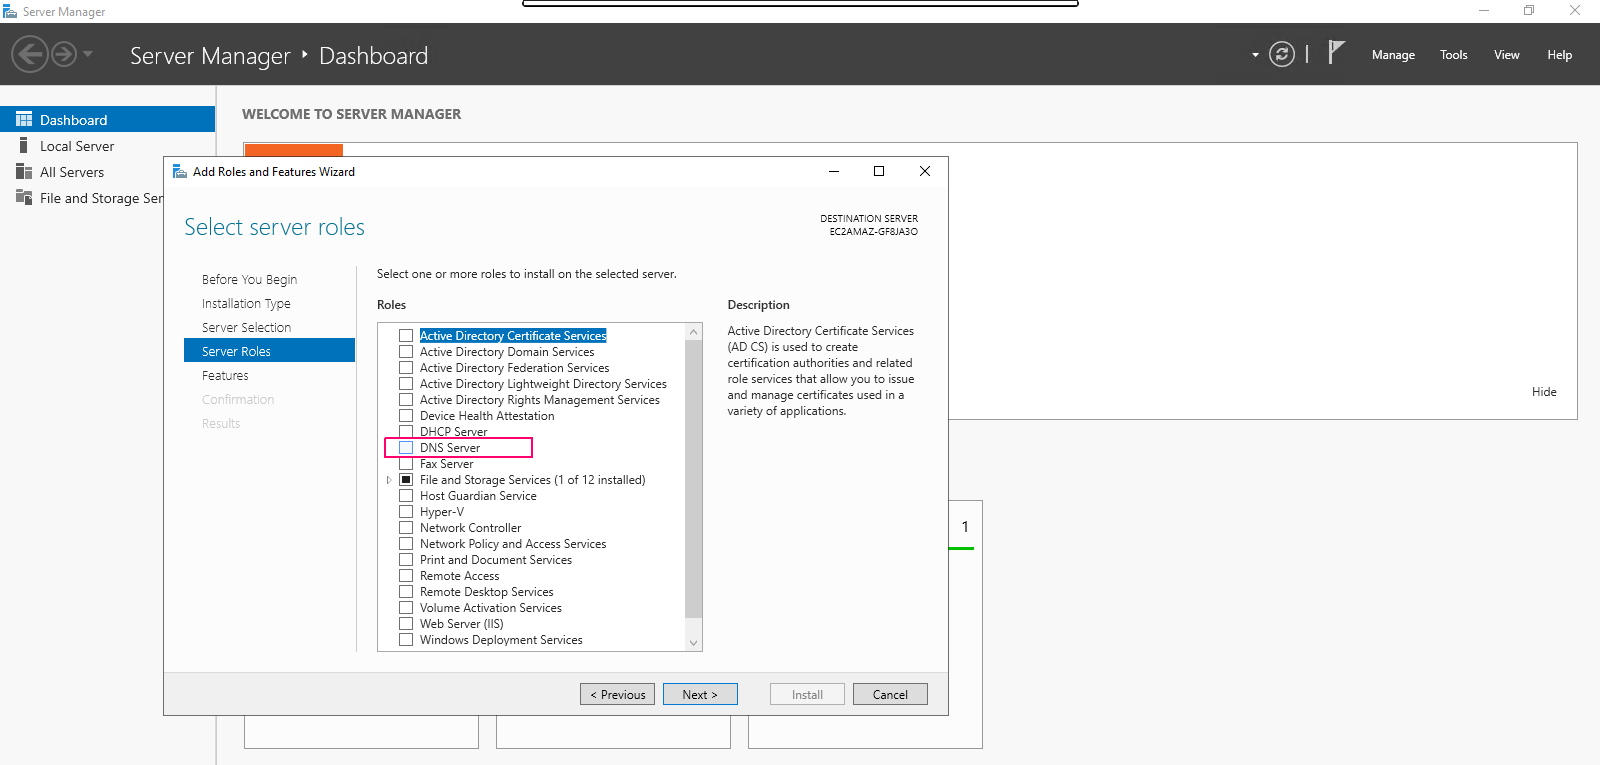Check Active Directory Lightweight Directory Services

[406, 384]
